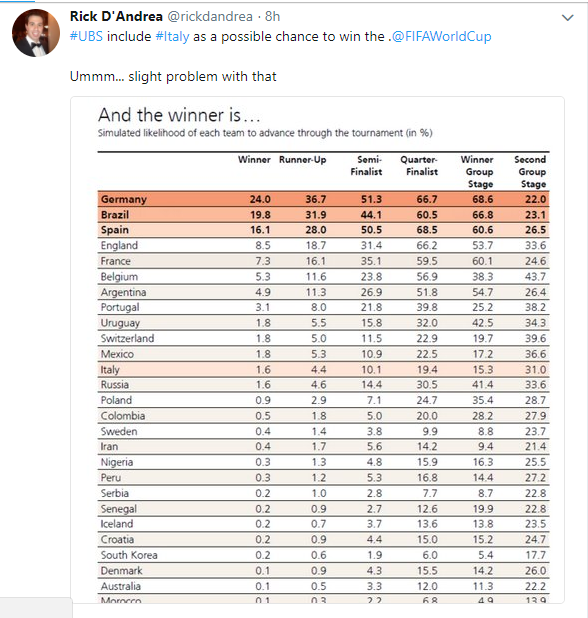Expand the tweet options chevron menu
This screenshot has height=618, width=588.
pyautogui.click(x=567, y=18)
